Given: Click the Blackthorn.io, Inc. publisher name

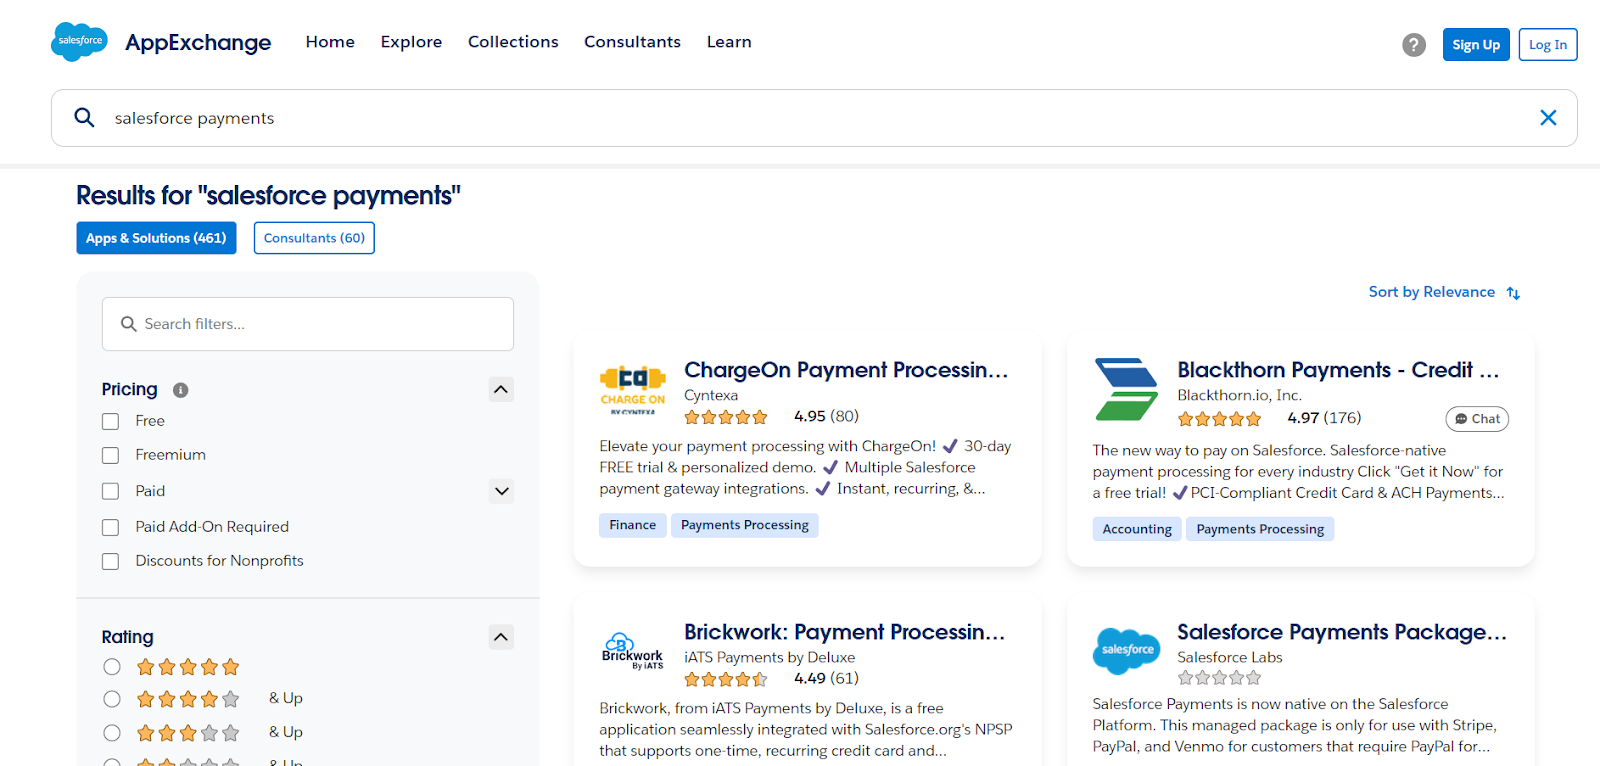Looking at the screenshot, I should coord(1239,396).
